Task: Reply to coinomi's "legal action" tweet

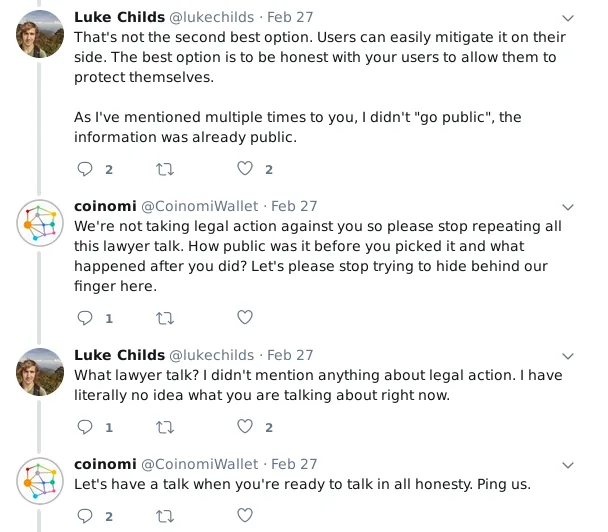Action: (x=85, y=318)
